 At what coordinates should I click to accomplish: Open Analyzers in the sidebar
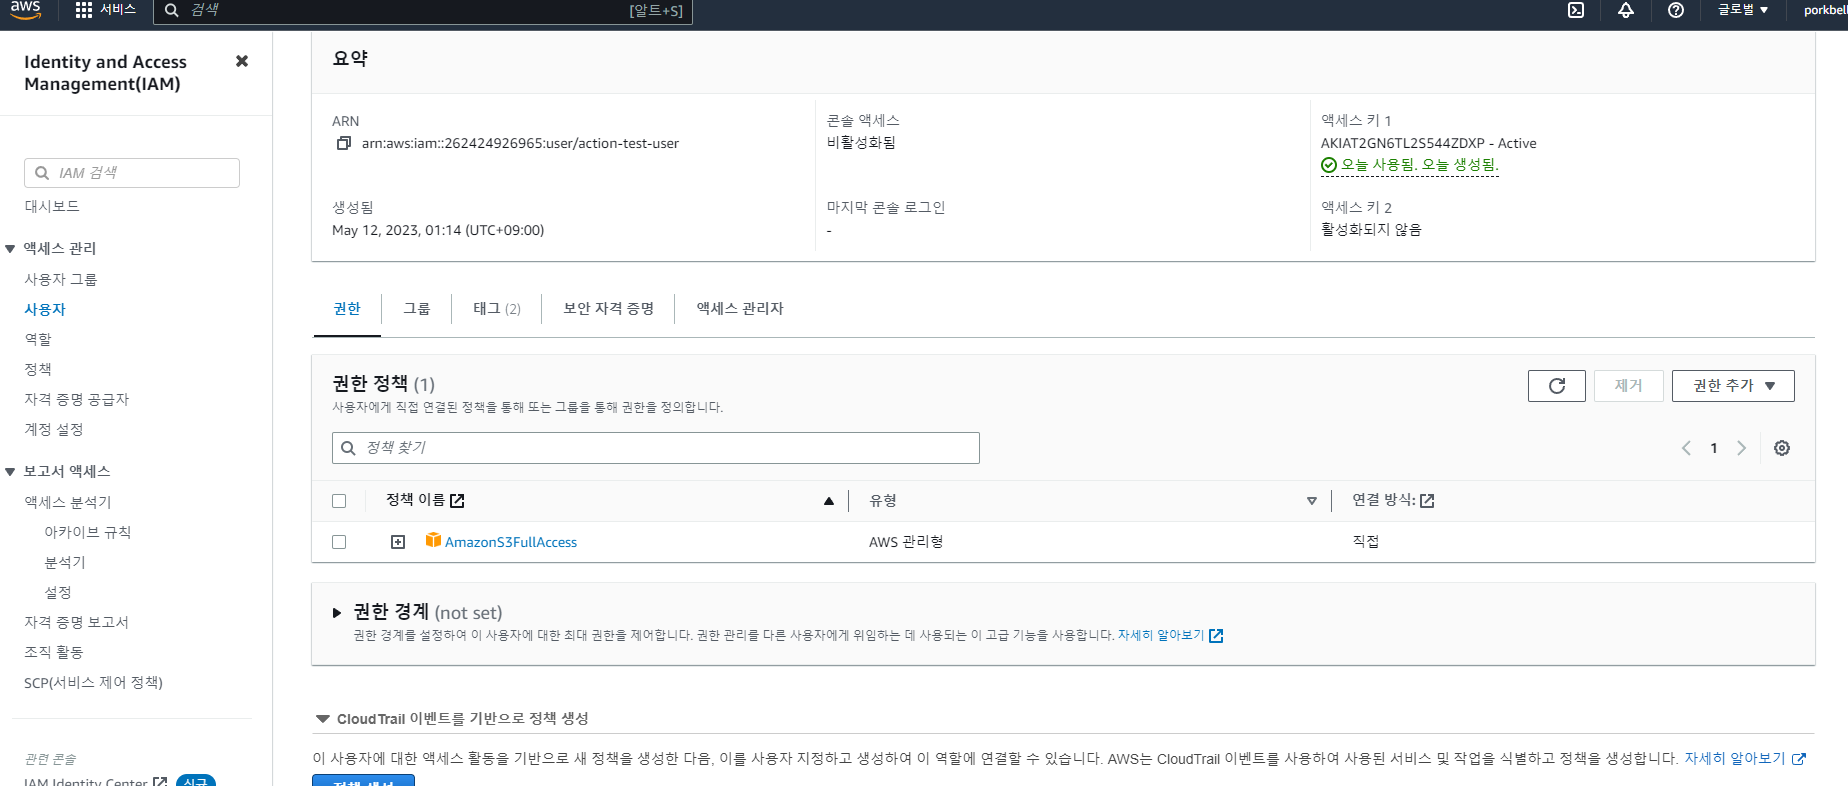point(65,562)
